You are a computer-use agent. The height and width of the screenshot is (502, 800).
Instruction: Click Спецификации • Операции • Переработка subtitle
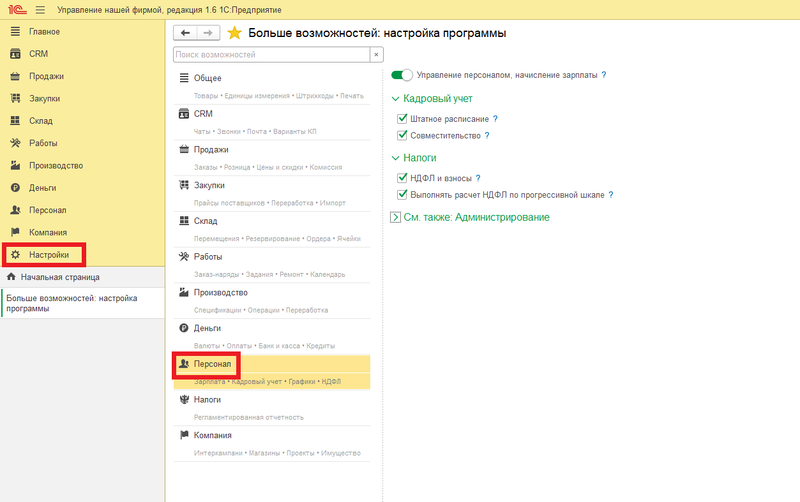[261, 310]
